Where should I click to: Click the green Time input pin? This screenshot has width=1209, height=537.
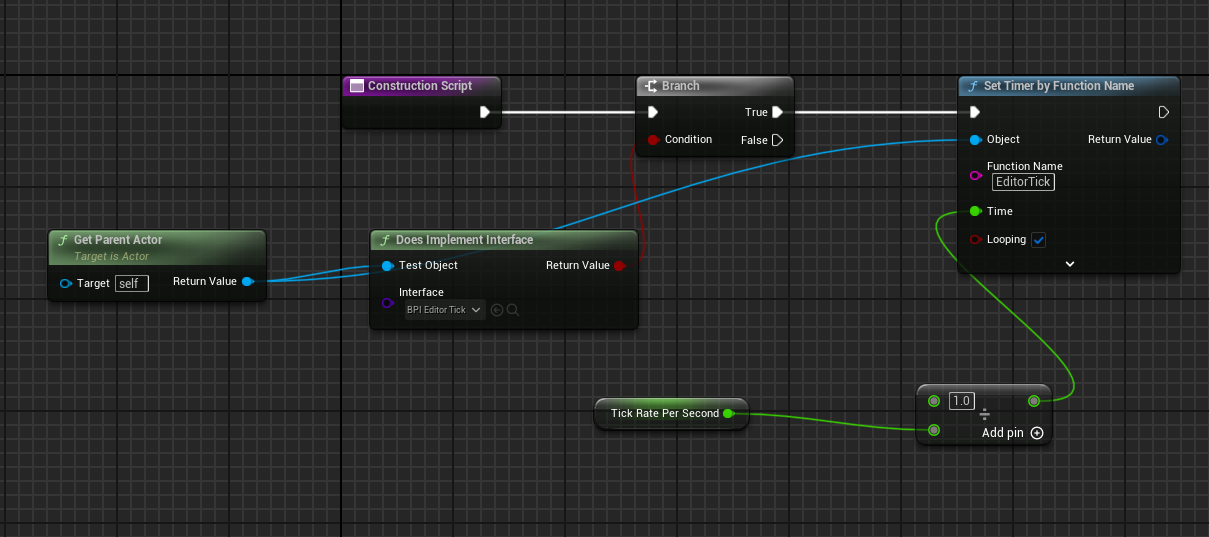pyautogui.click(x=975, y=211)
